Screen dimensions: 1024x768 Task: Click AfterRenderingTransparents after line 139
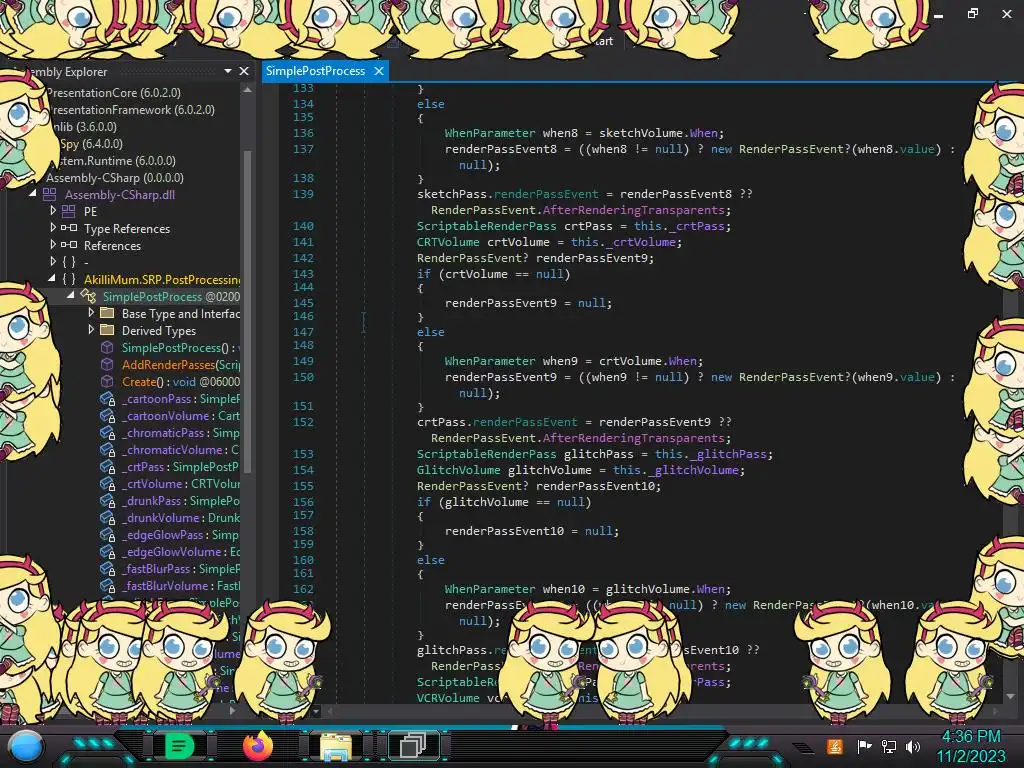coord(633,210)
